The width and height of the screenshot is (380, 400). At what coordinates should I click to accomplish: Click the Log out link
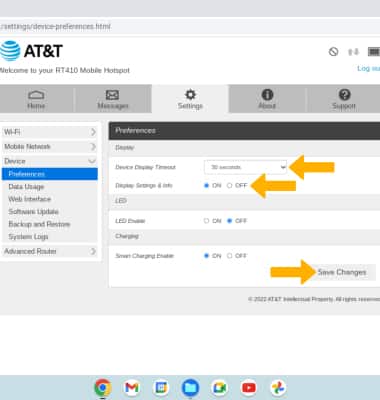(368, 68)
